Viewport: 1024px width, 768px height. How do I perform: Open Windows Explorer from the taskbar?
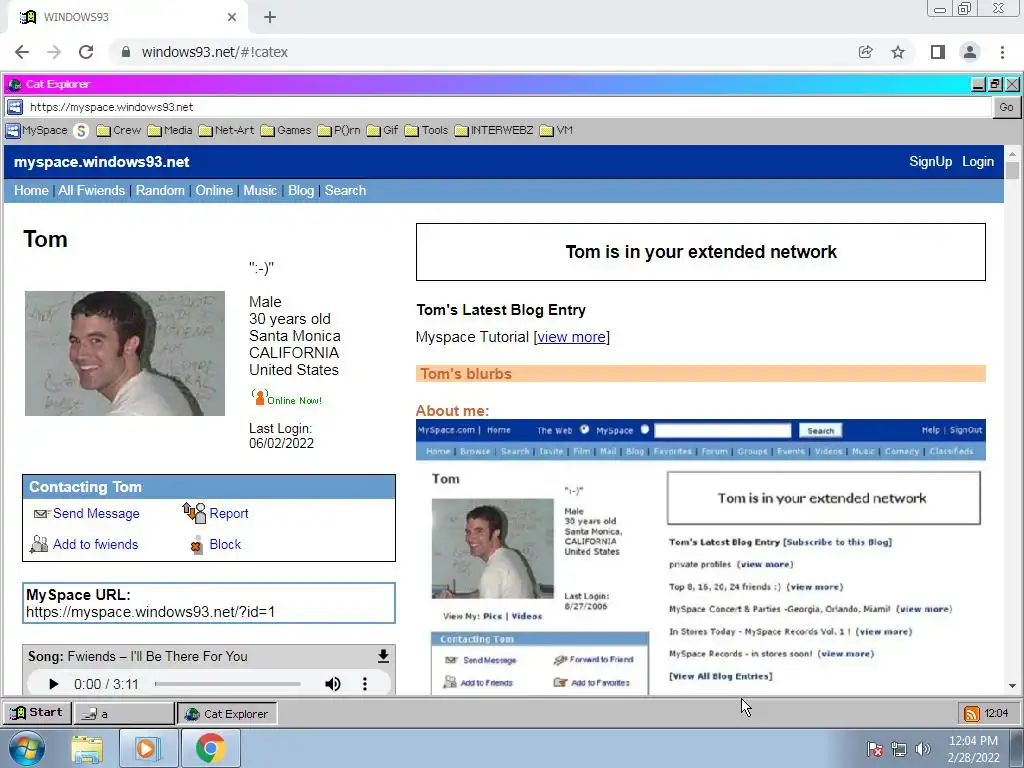pos(87,750)
